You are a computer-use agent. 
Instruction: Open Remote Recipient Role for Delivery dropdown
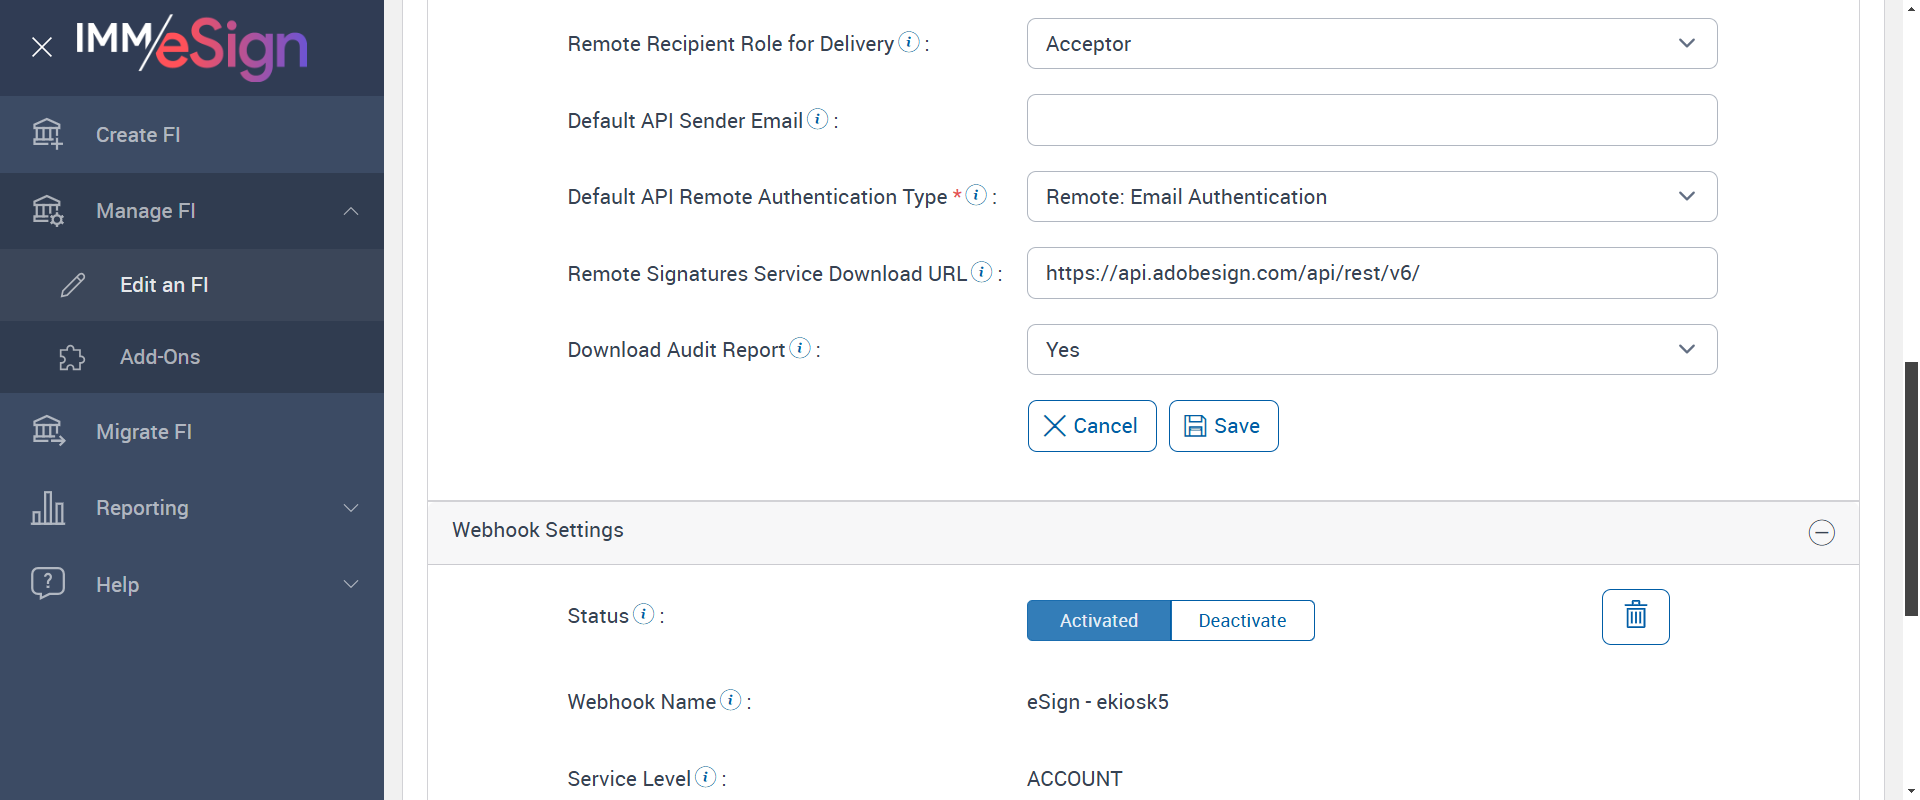pyautogui.click(x=1371, y=44)
